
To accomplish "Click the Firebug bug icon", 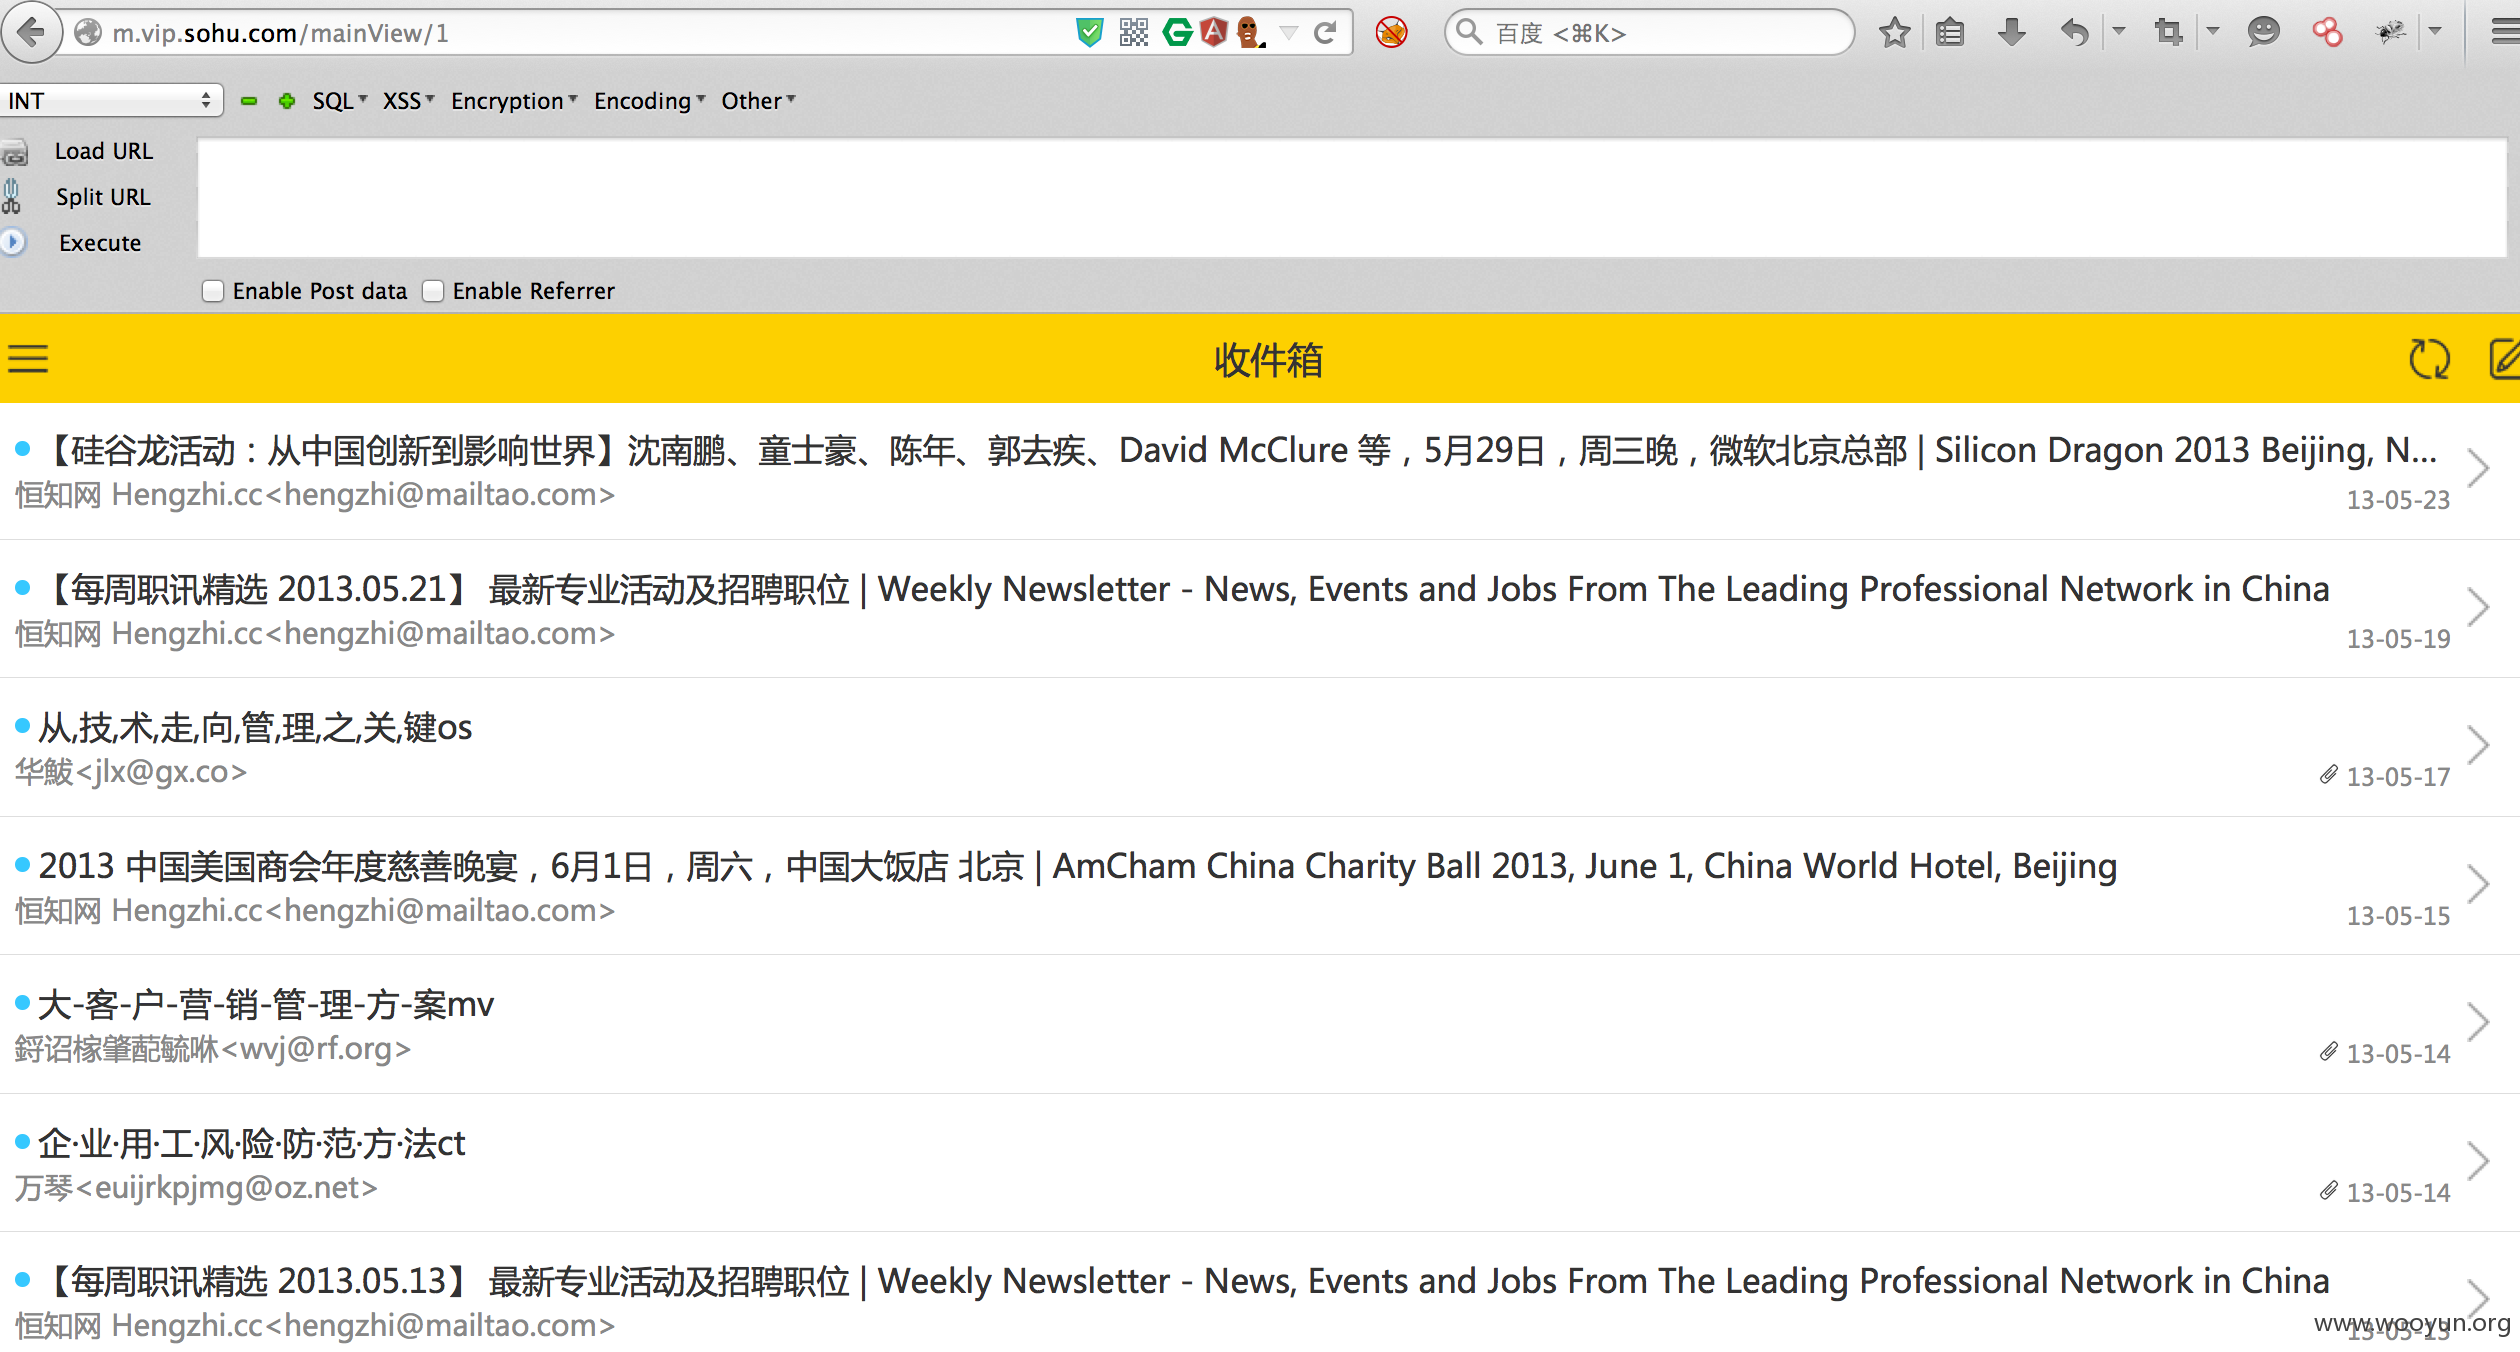I will pos(2391,33).
